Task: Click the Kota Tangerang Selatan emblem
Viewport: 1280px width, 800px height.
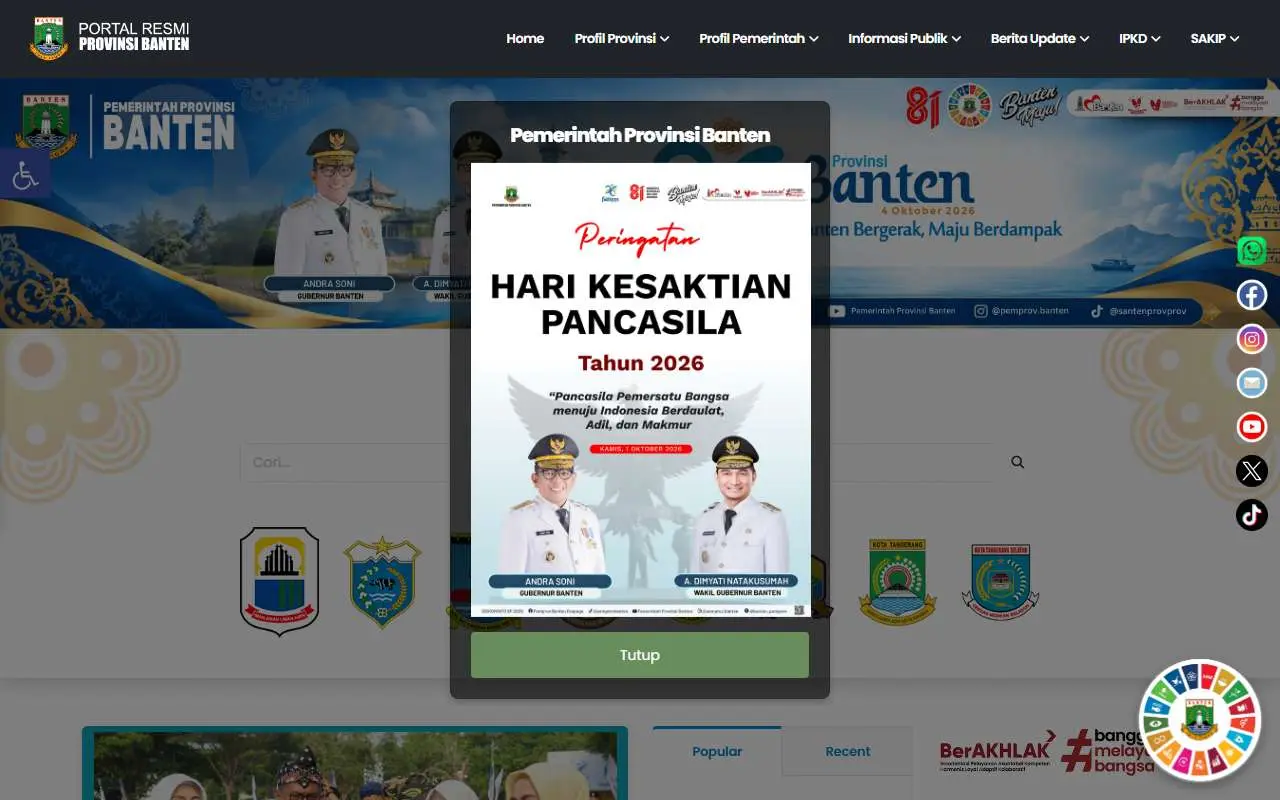Action: [x=1000, y=582]
